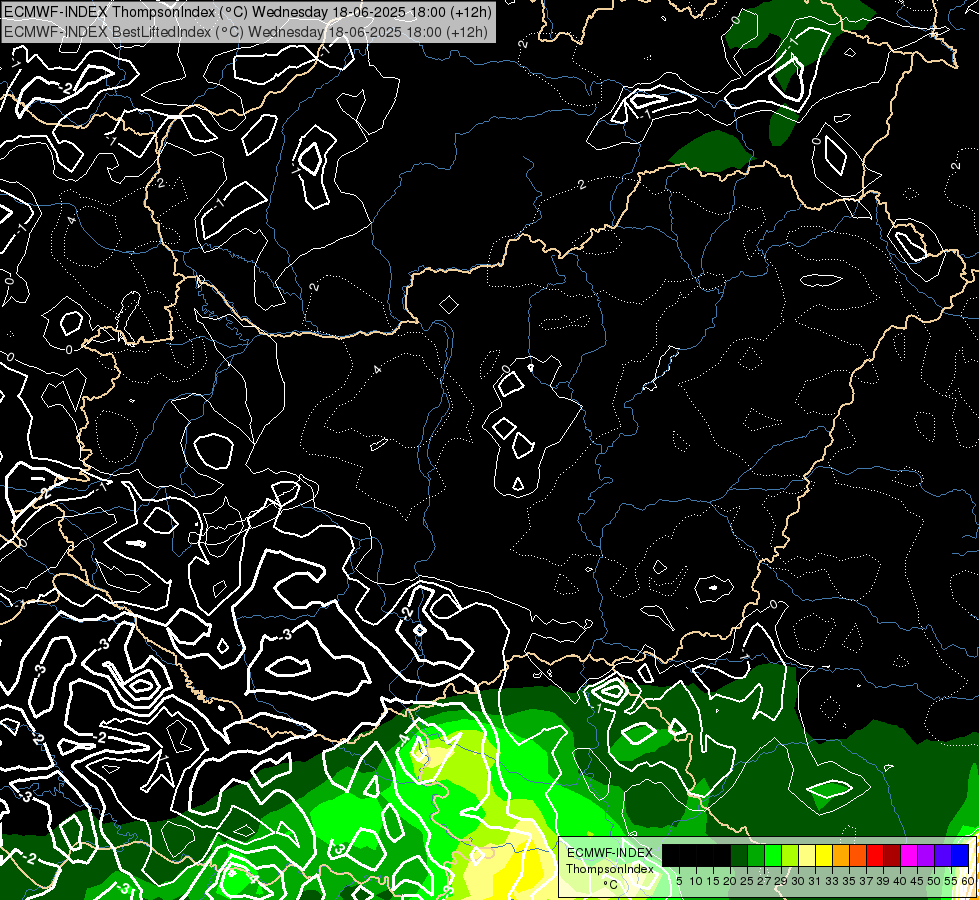Click the legend tick value 5
The width and height of the screenshot is (979, 900).
(x=679, y=881)
